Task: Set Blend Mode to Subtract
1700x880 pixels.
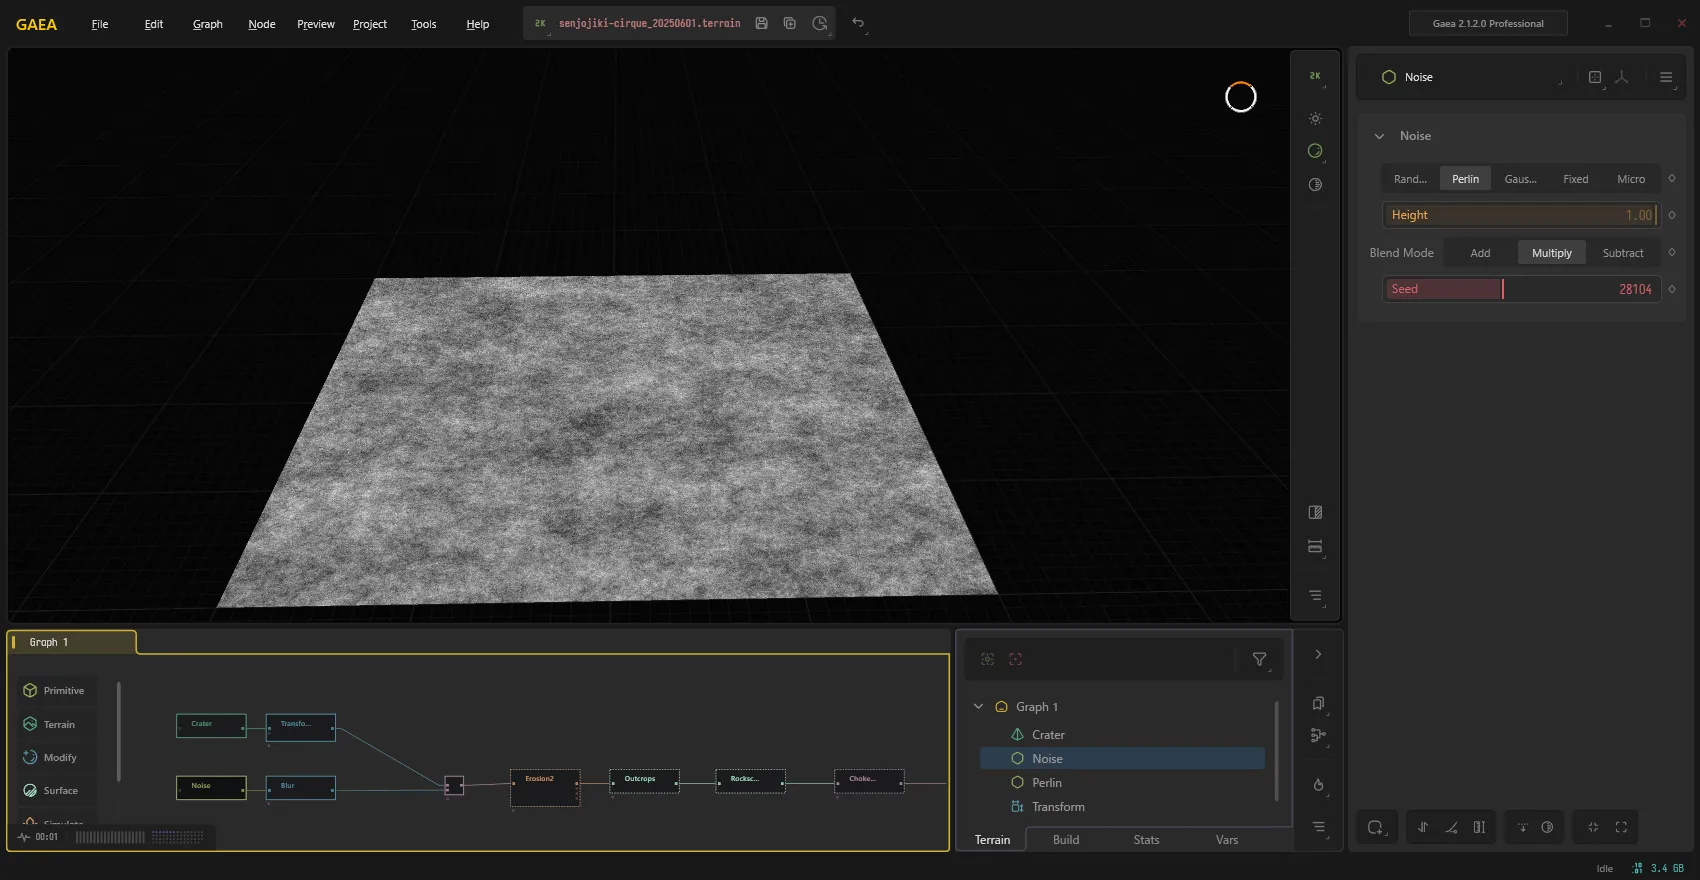Action: coord(1622,253)
